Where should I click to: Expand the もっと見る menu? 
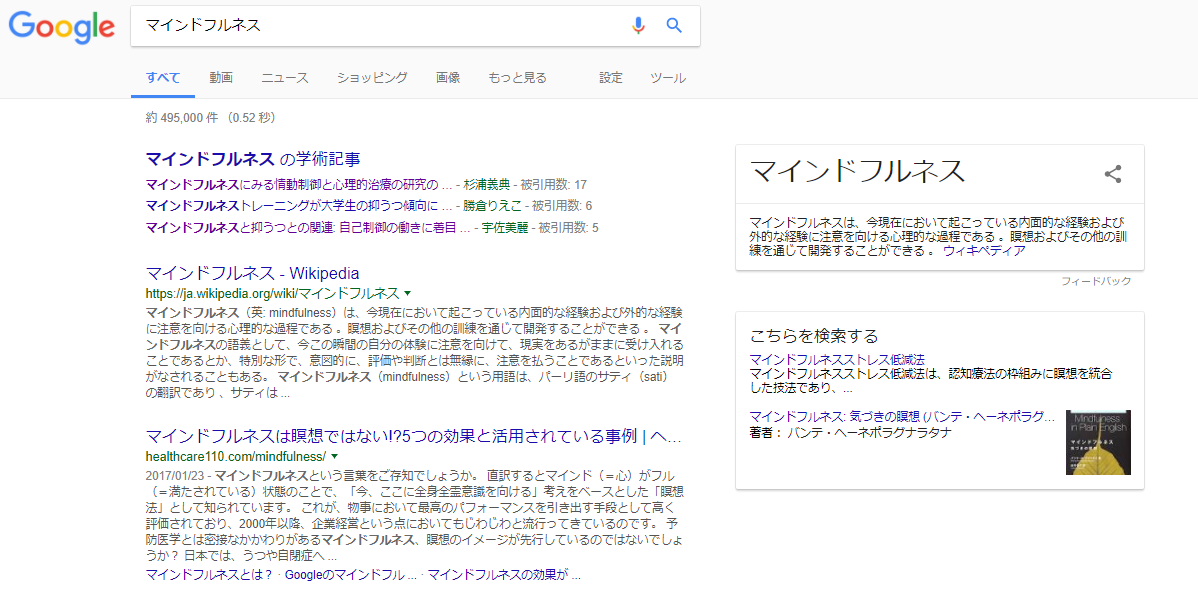pyautogui.click(x=517, y=77)
